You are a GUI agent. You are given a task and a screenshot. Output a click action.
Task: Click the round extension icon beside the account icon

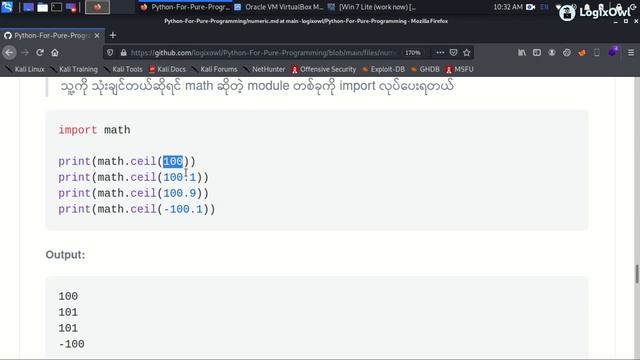(567, 53)
